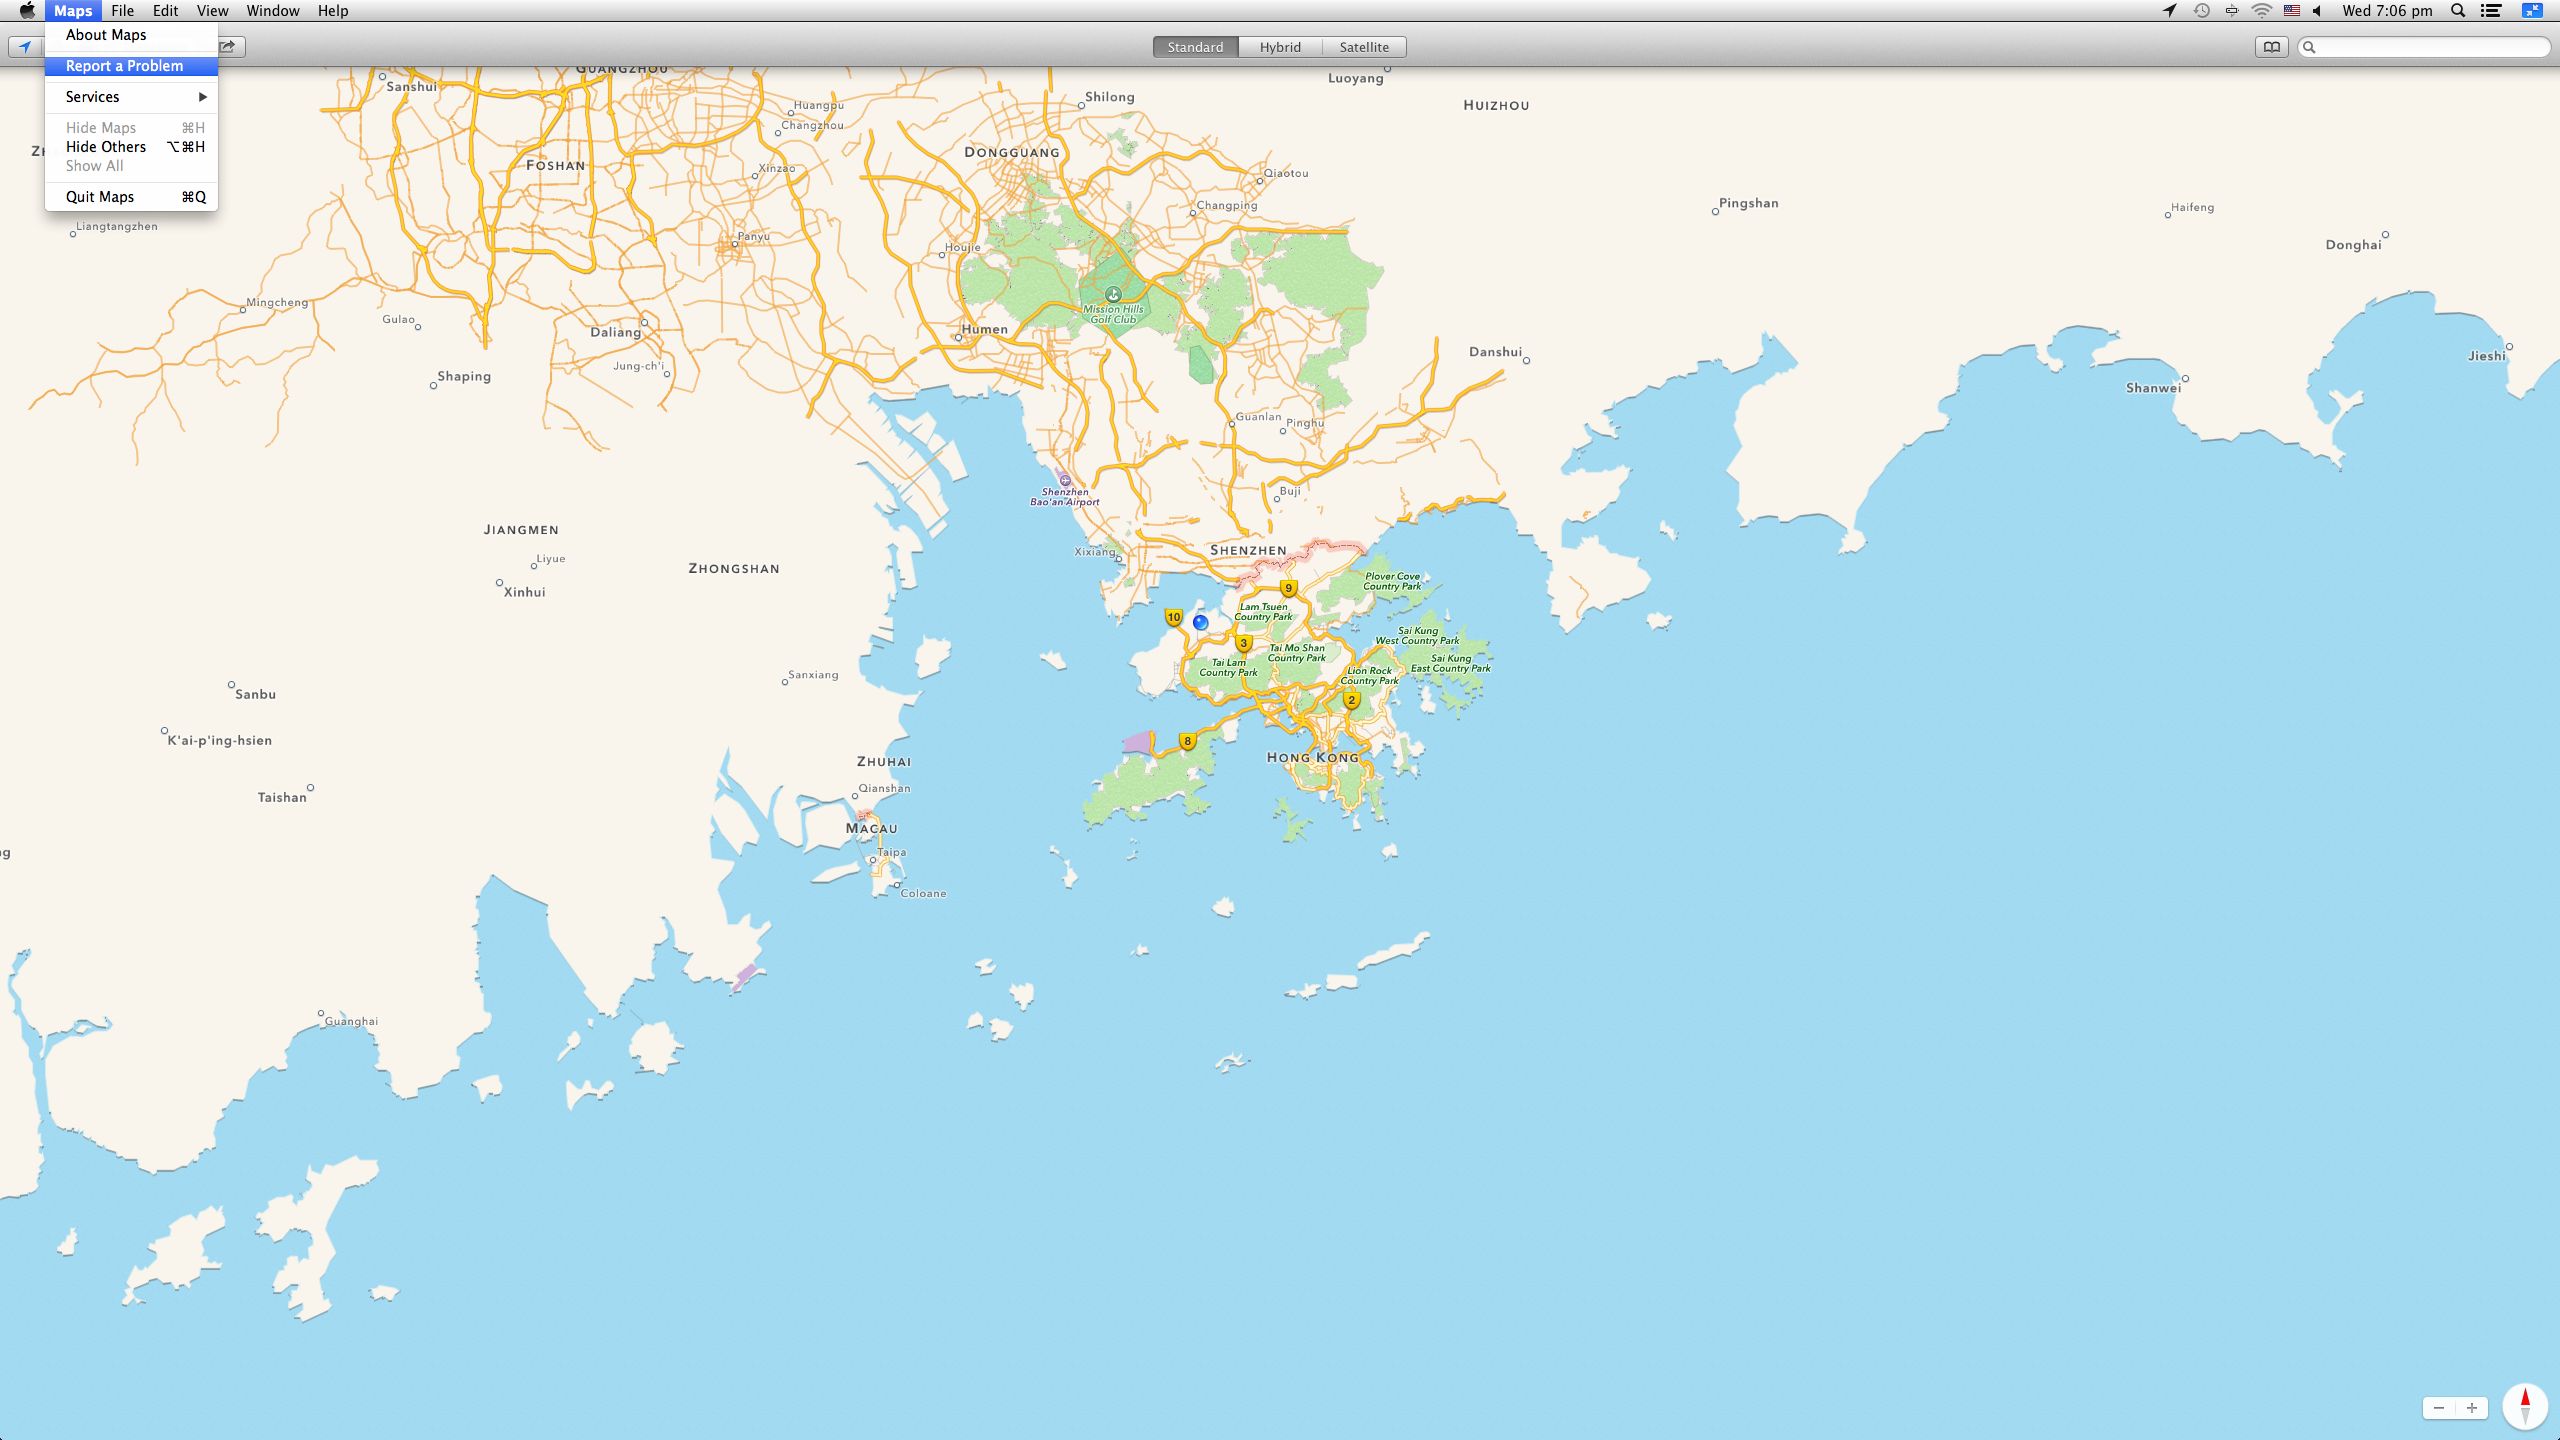Click highway shield number 2

[1351, 700]
